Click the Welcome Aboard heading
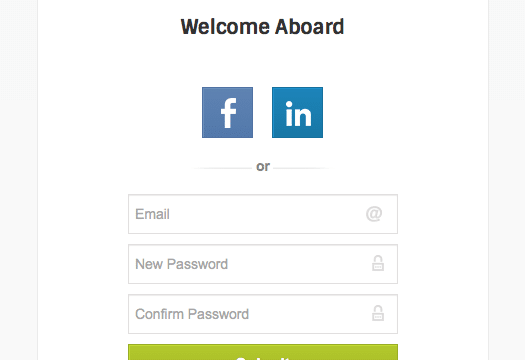 [262, 27]
